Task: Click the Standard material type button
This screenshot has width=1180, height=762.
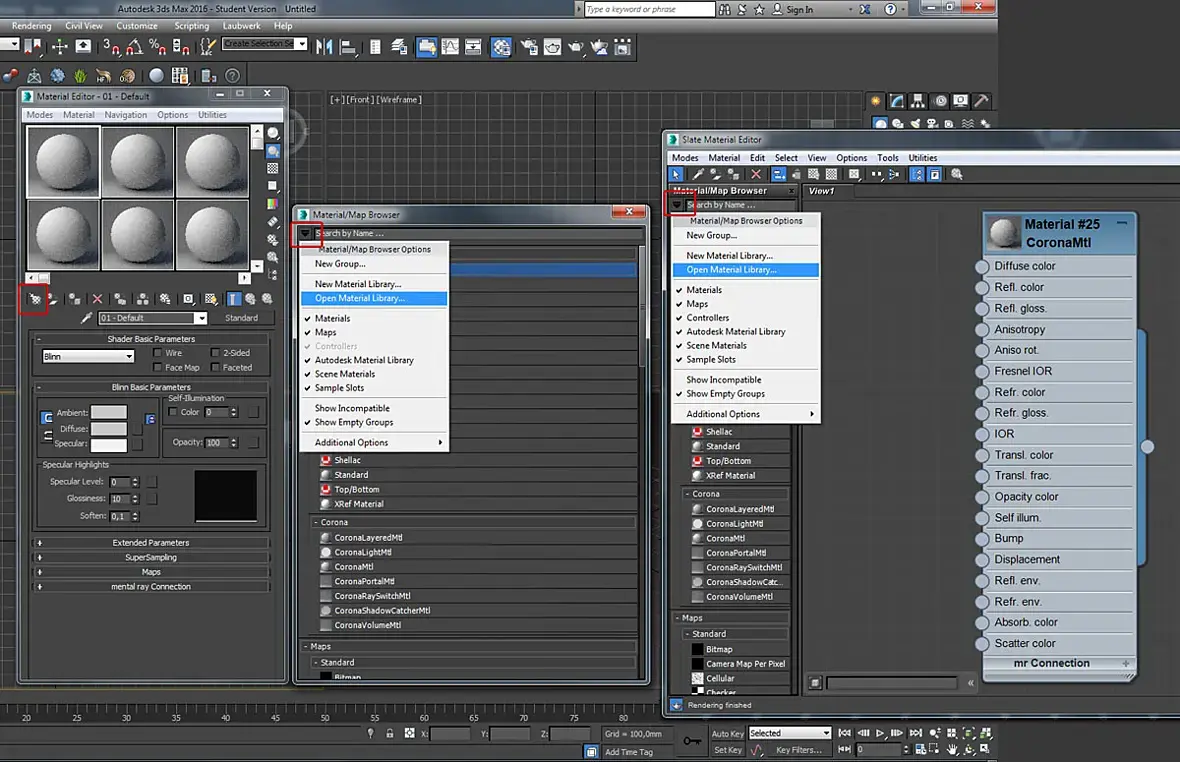Action: click(241, 318)
